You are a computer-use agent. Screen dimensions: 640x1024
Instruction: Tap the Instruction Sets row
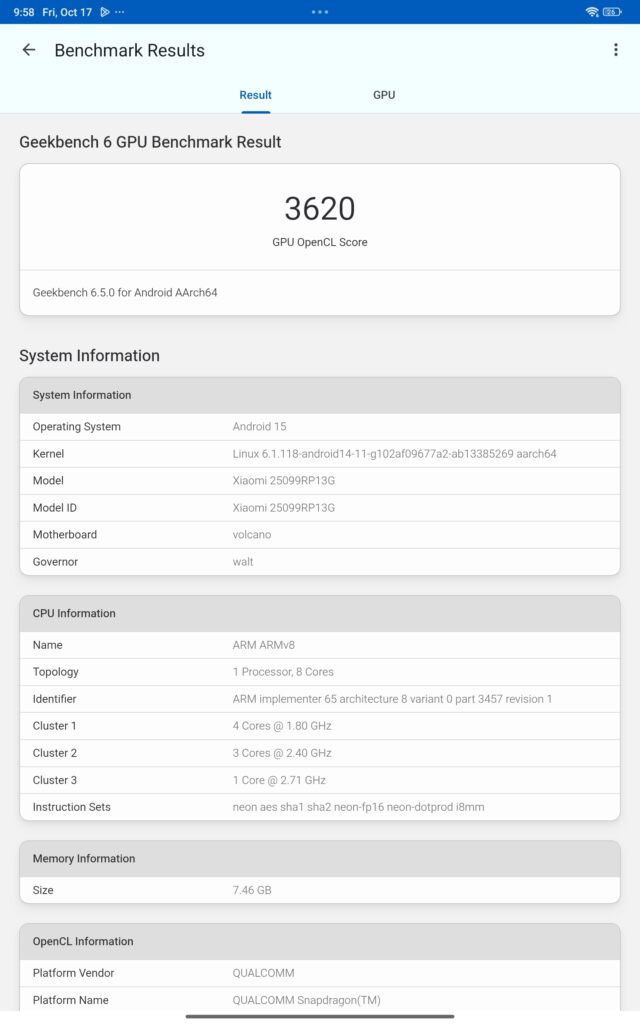(320, 807)
